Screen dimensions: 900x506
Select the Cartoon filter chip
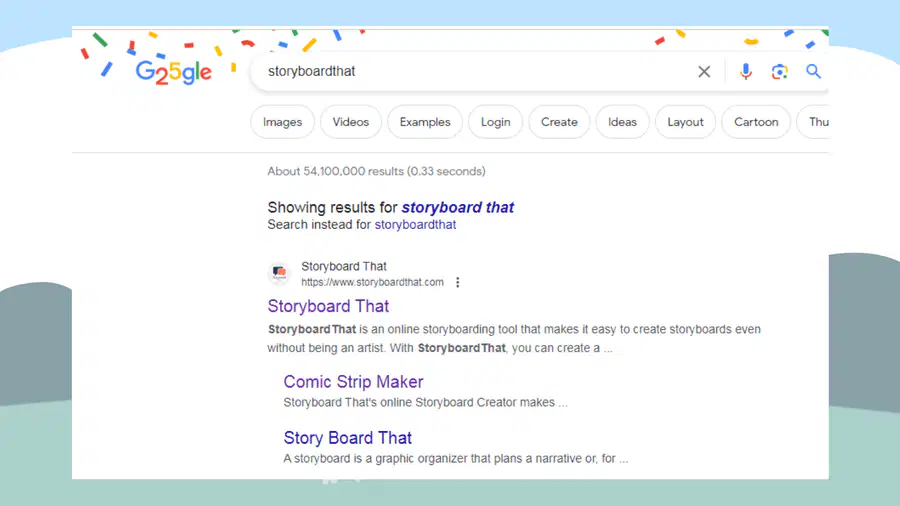(756, 122)
